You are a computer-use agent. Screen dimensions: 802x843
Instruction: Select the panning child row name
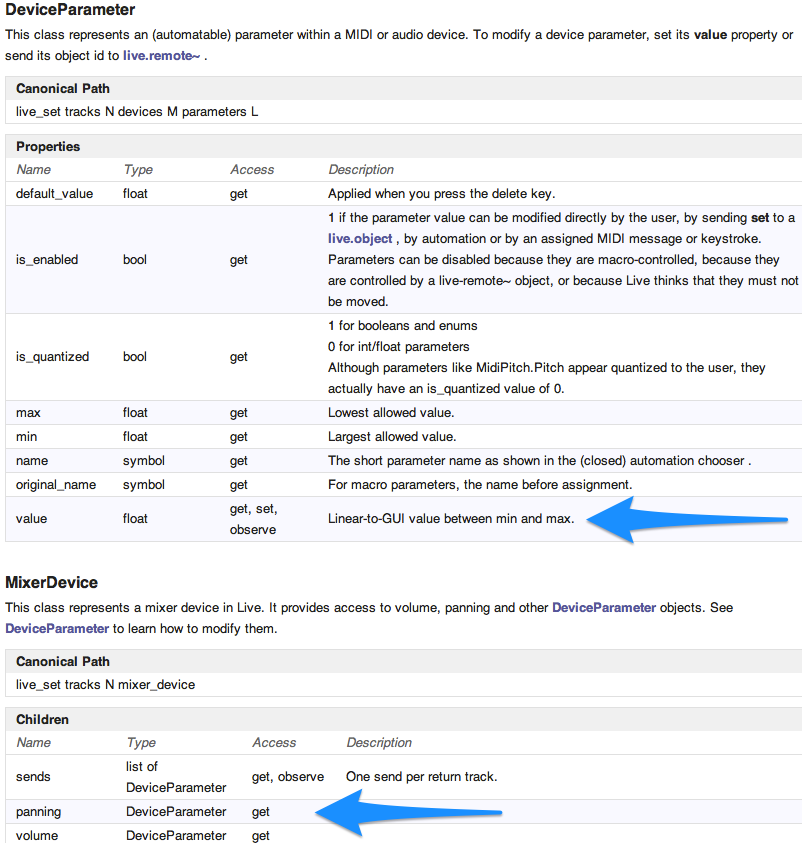point(38,811)
